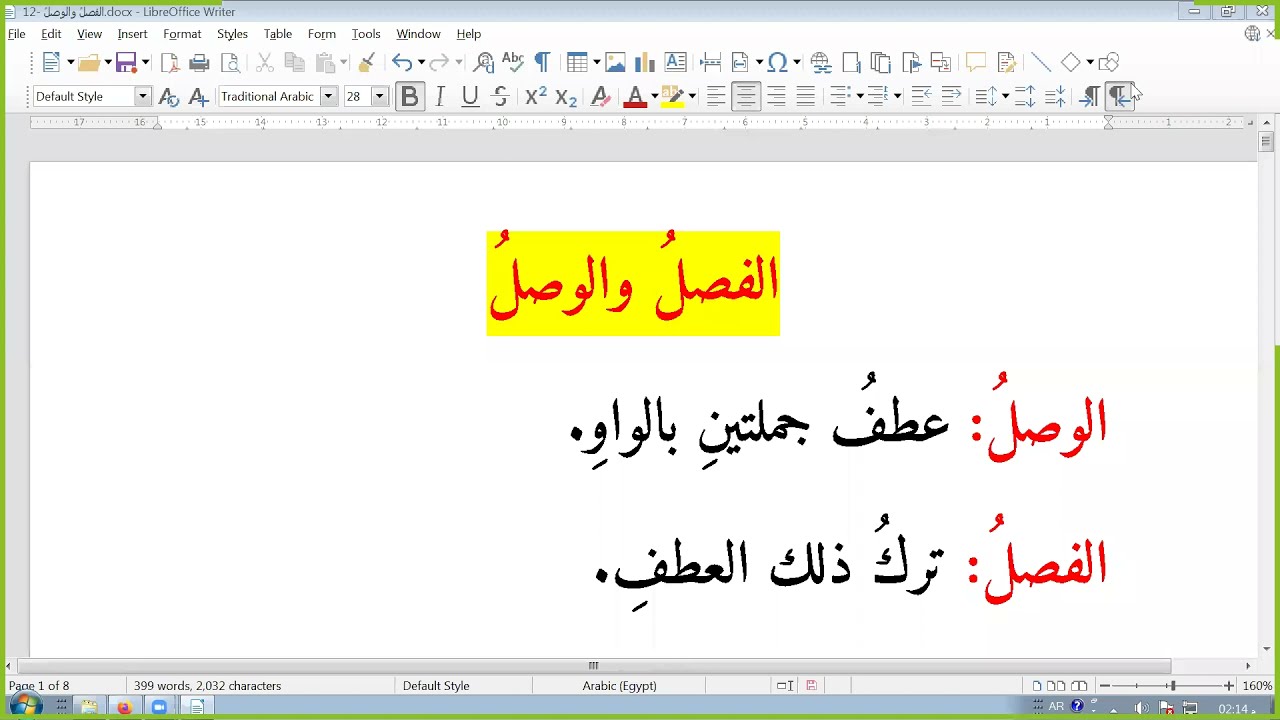Toggle formatting marks with the pilcrow icon
This screenshot has height=720, width=1280.
(542, 63)
